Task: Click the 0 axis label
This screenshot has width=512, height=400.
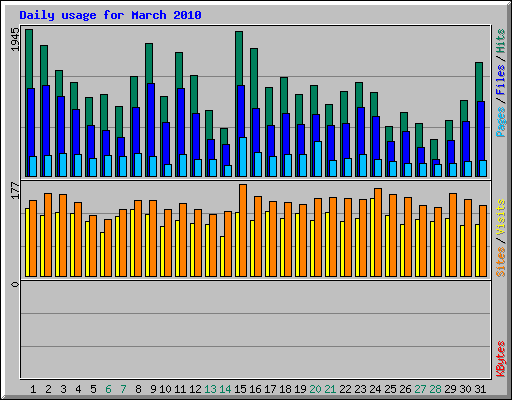Action: 16,284
